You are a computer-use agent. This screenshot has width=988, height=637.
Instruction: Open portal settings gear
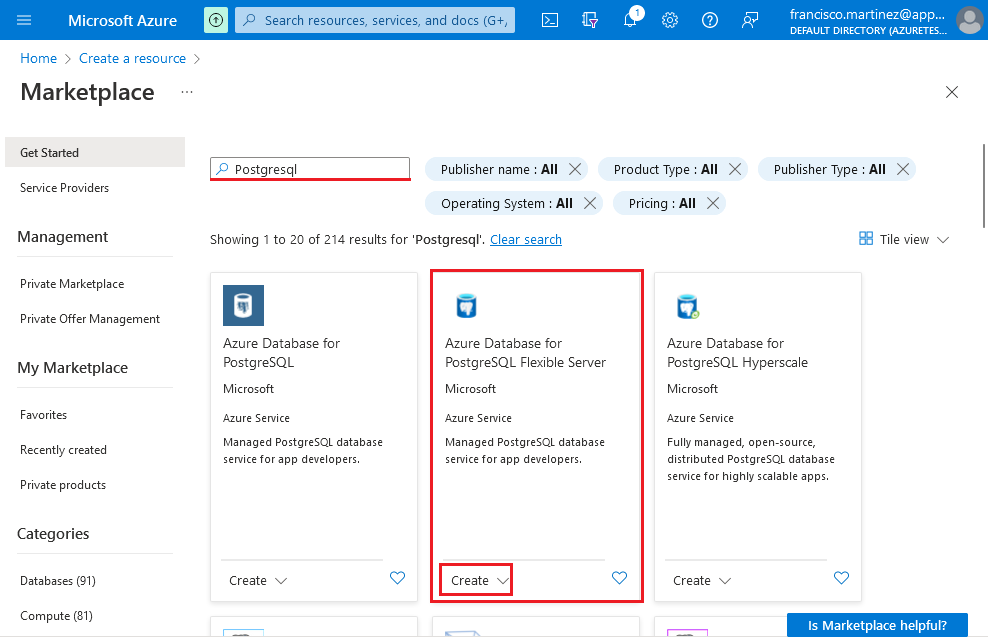point(670,20)
